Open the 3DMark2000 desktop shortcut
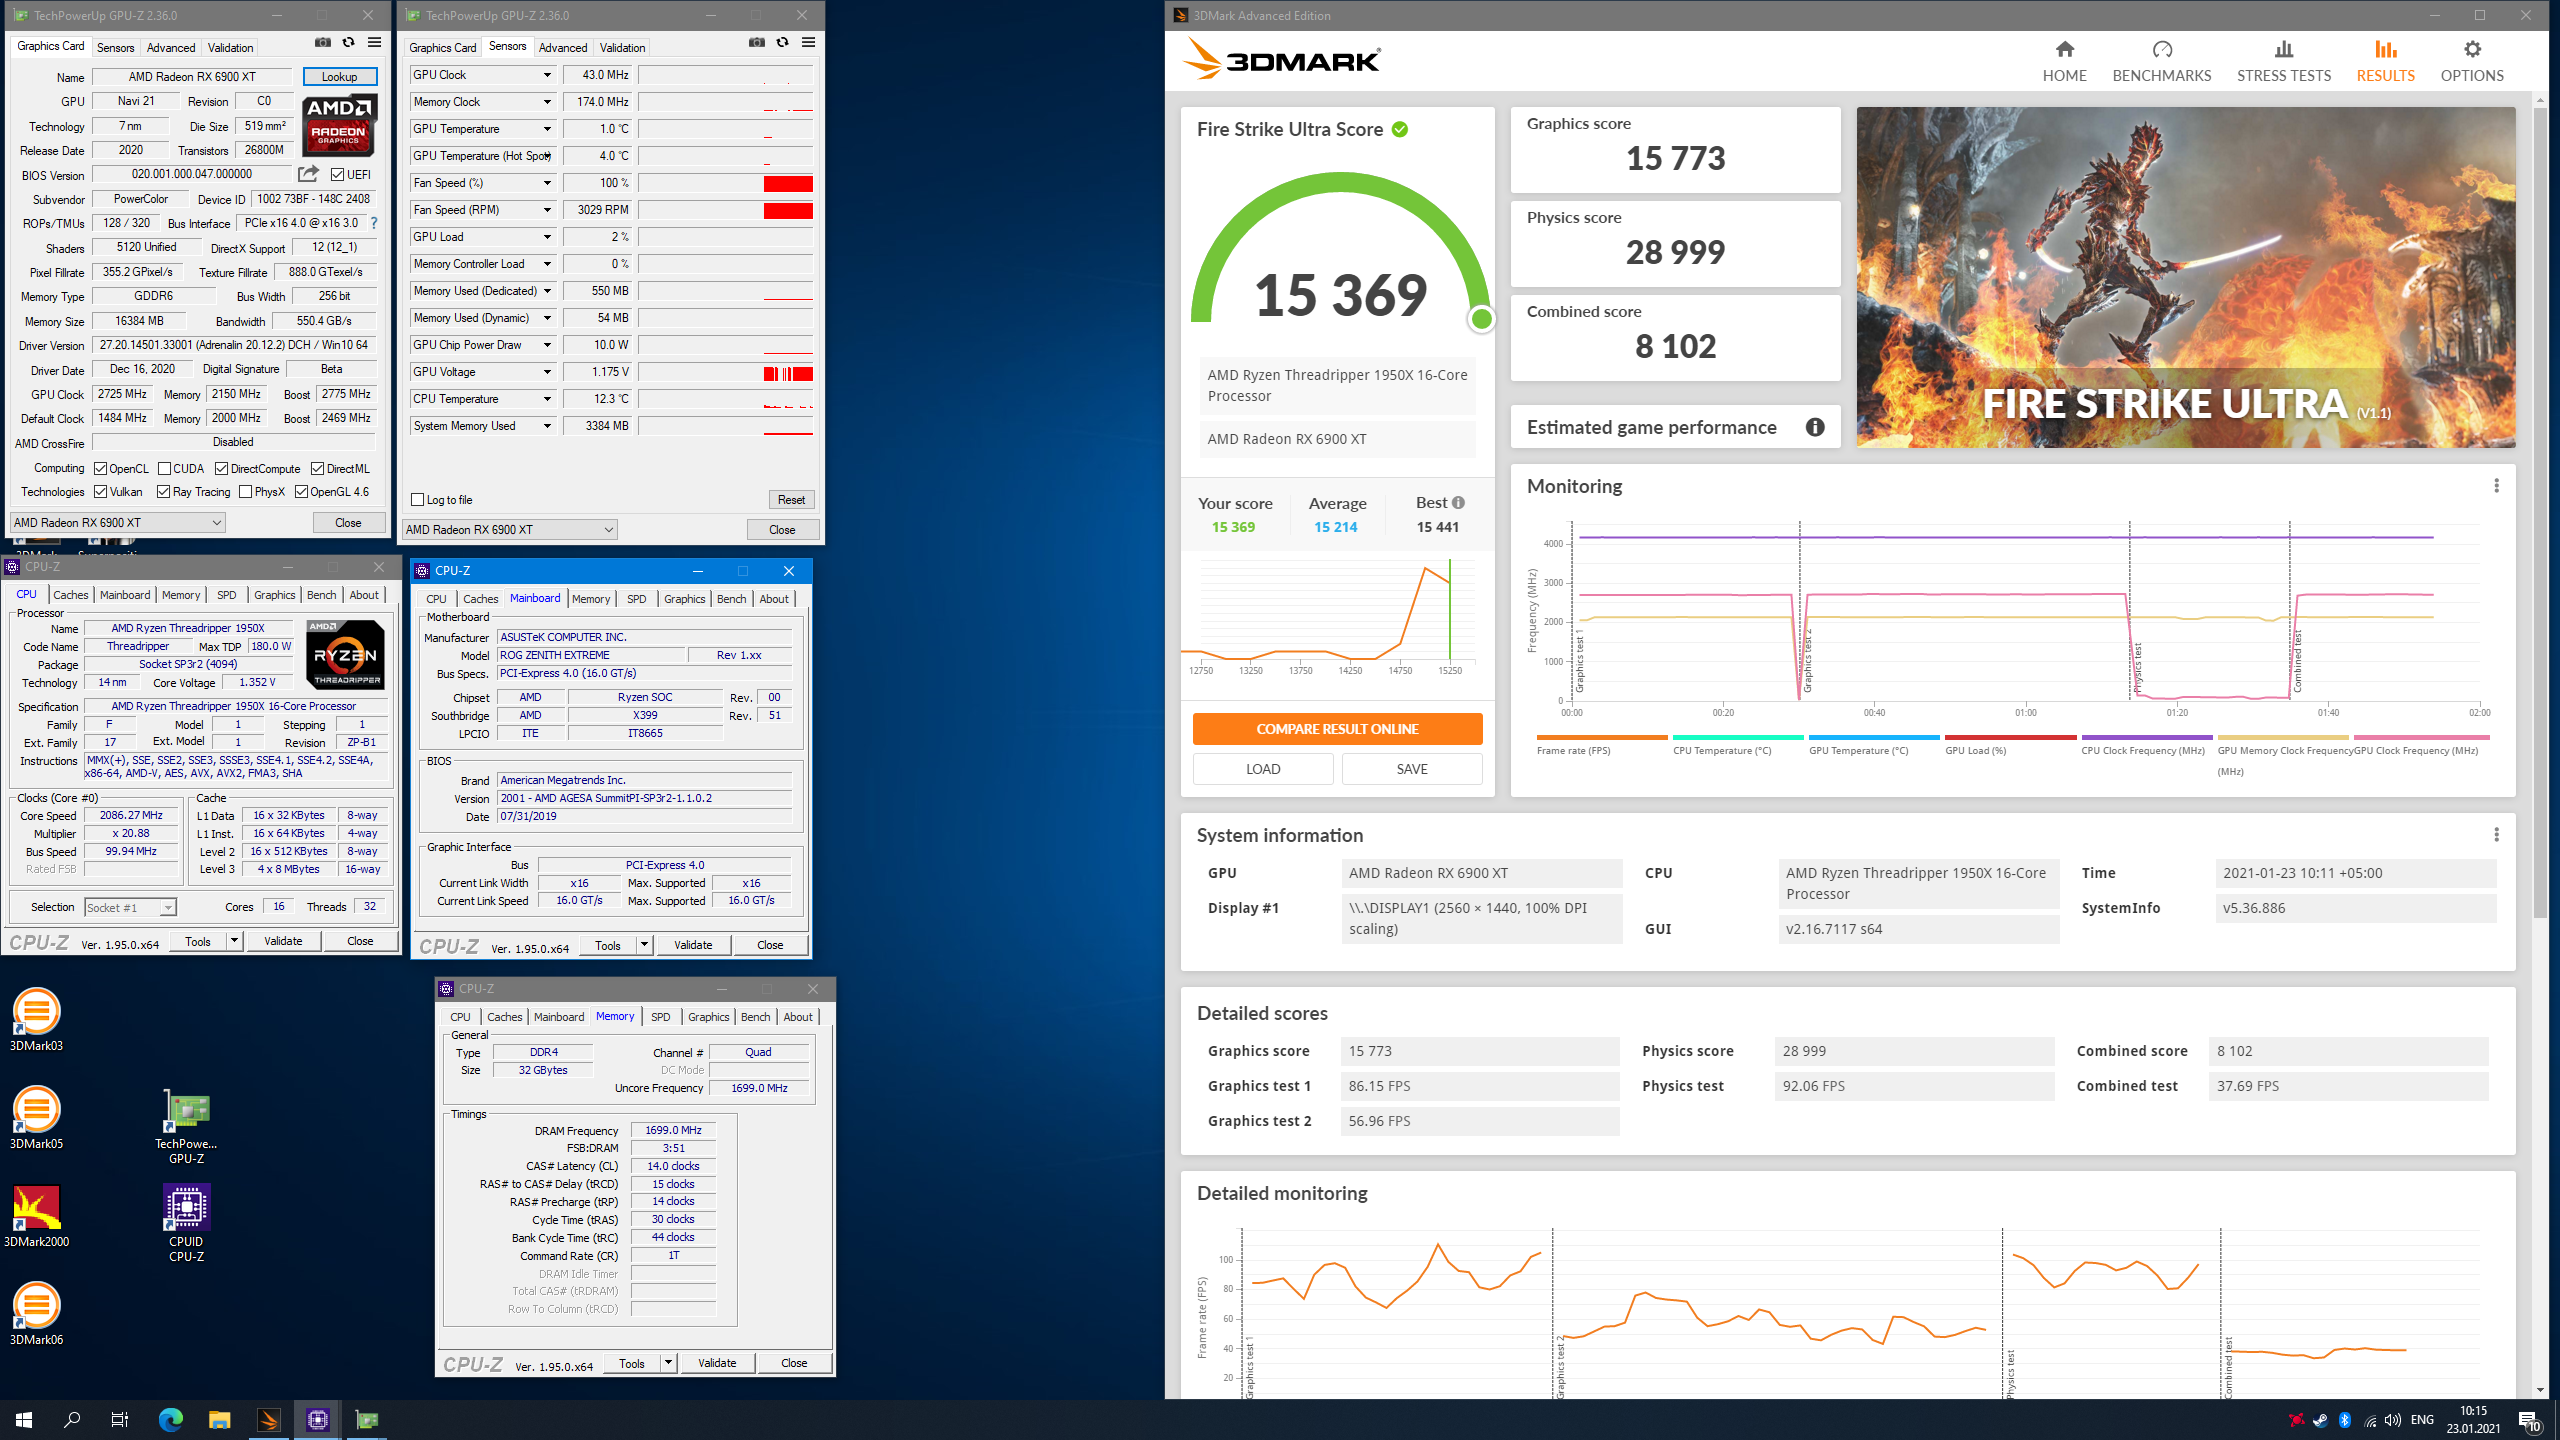Image resolution: width=2560 pixels, height=1440 pixels. 36,1216
